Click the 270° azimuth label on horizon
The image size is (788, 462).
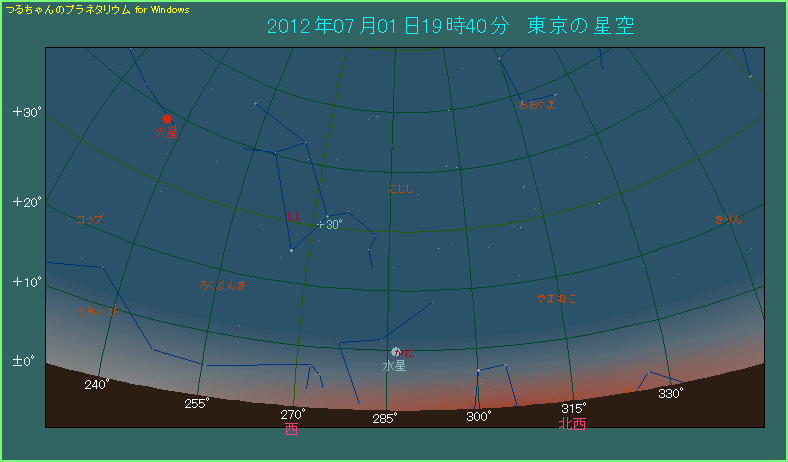[292, 414]
